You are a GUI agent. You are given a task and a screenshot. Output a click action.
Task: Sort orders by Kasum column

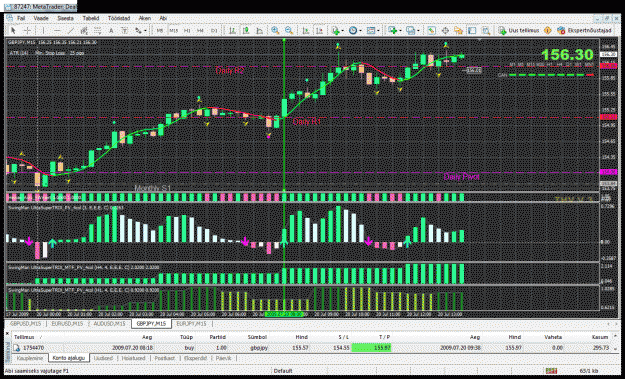(x=600, y=337)
